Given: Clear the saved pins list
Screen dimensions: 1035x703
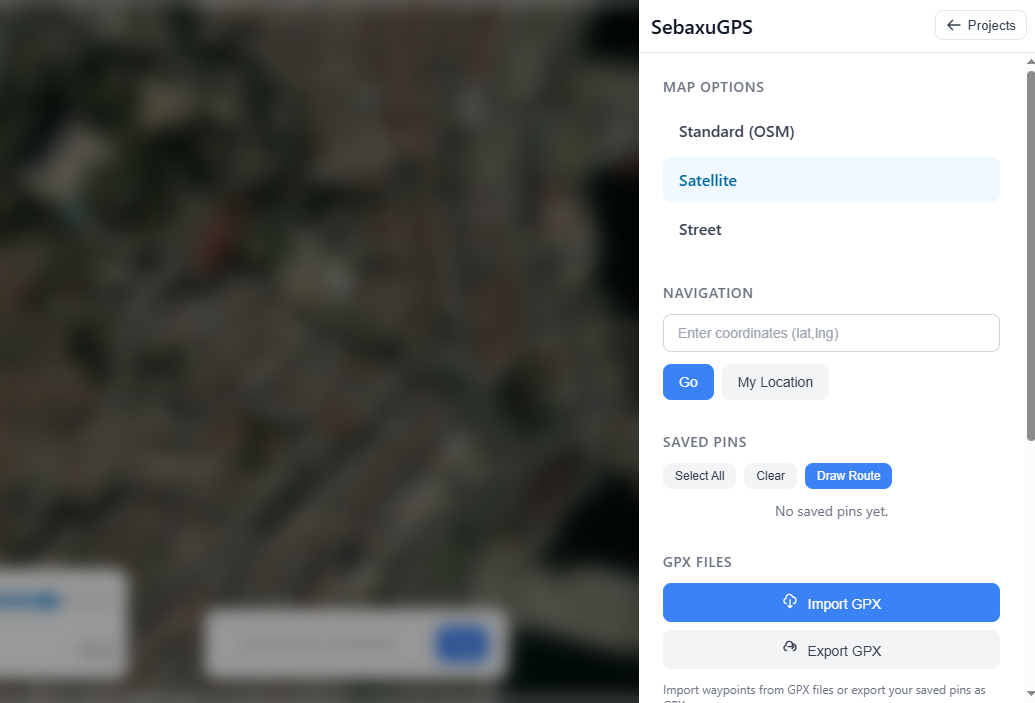Looking at the screenshot, I should point(770,476).
